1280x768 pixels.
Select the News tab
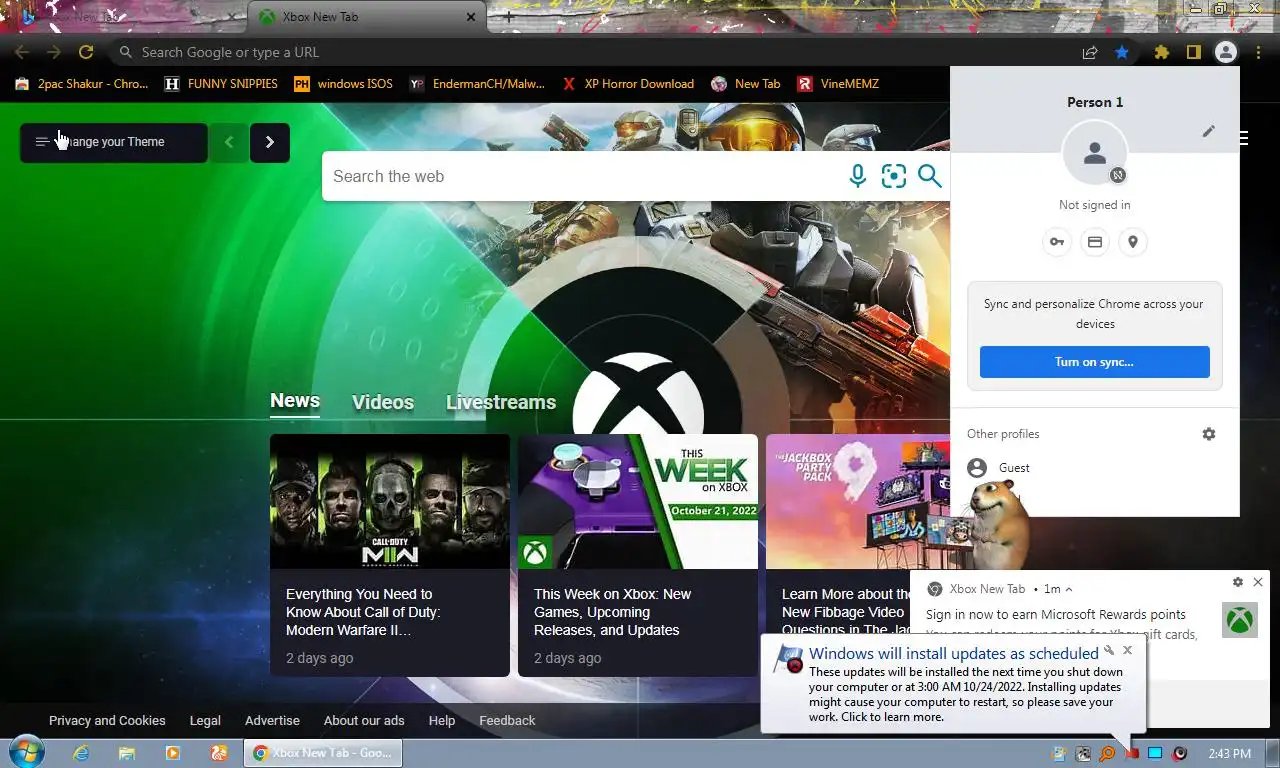coord(295,401)
